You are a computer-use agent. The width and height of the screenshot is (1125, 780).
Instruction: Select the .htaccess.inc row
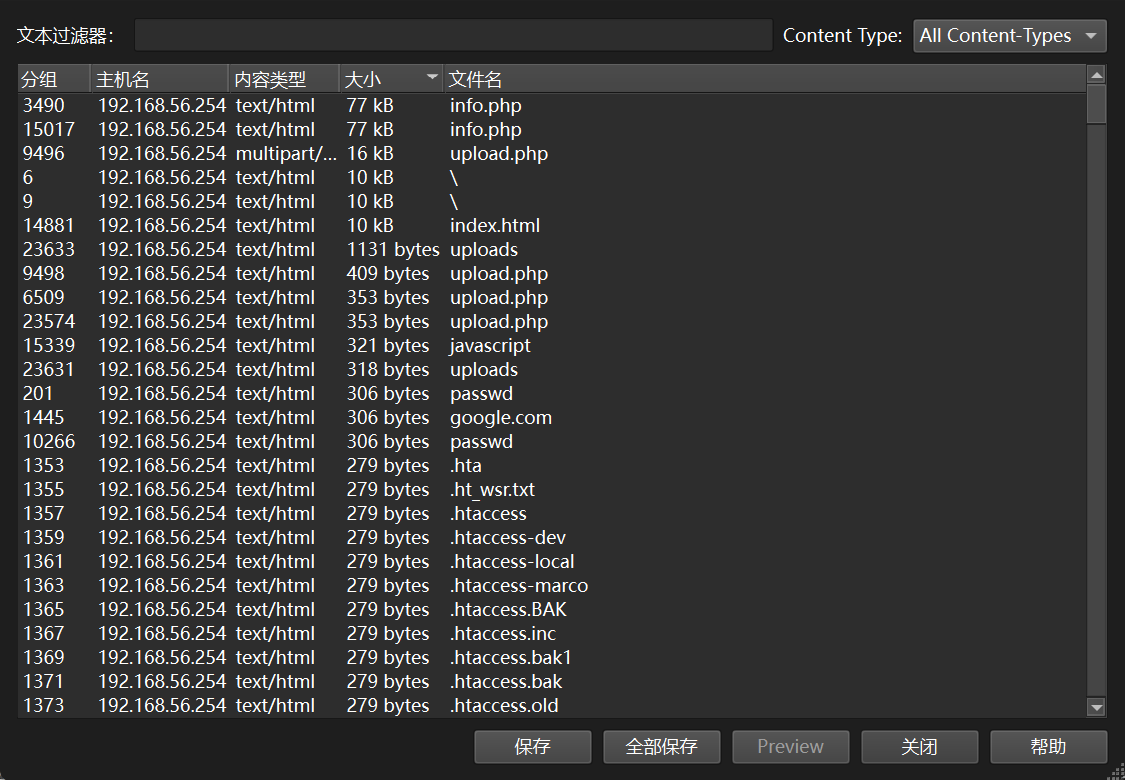(x=552, y=634)
